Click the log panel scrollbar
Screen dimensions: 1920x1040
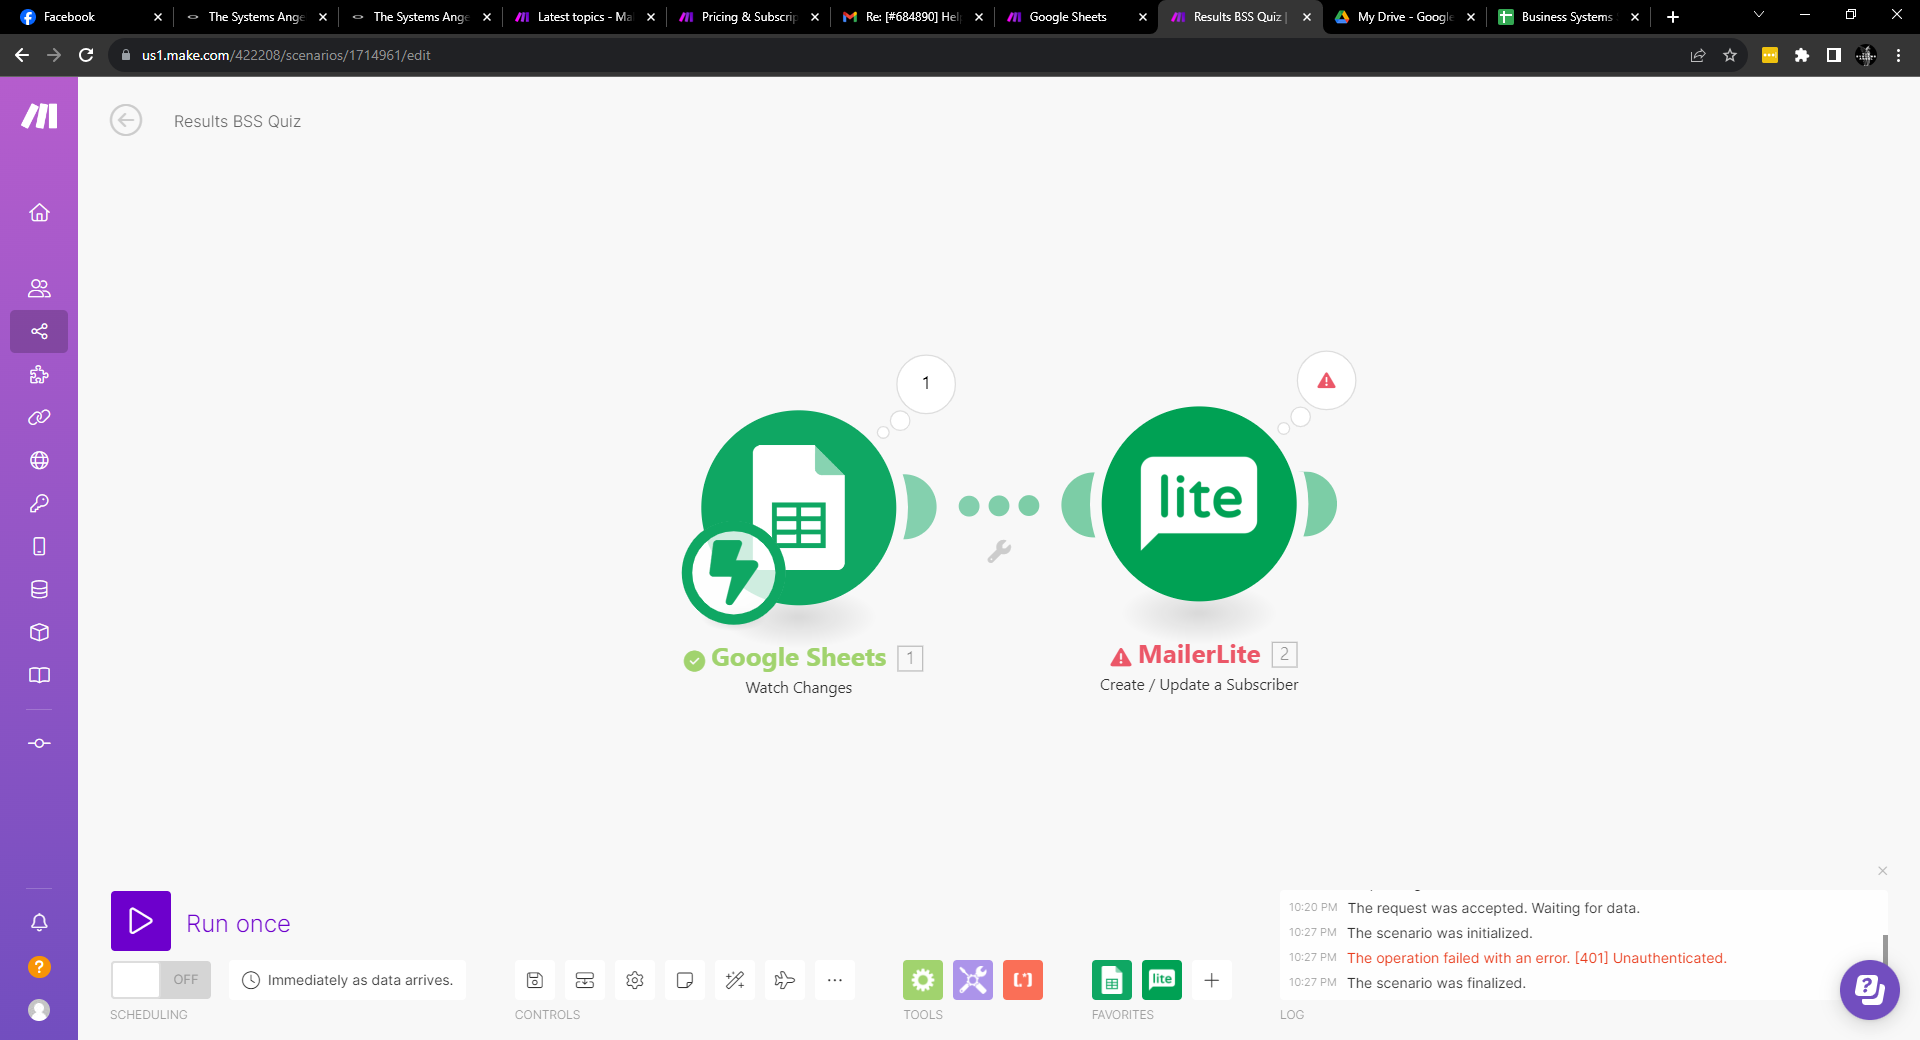pos(1885,950)
